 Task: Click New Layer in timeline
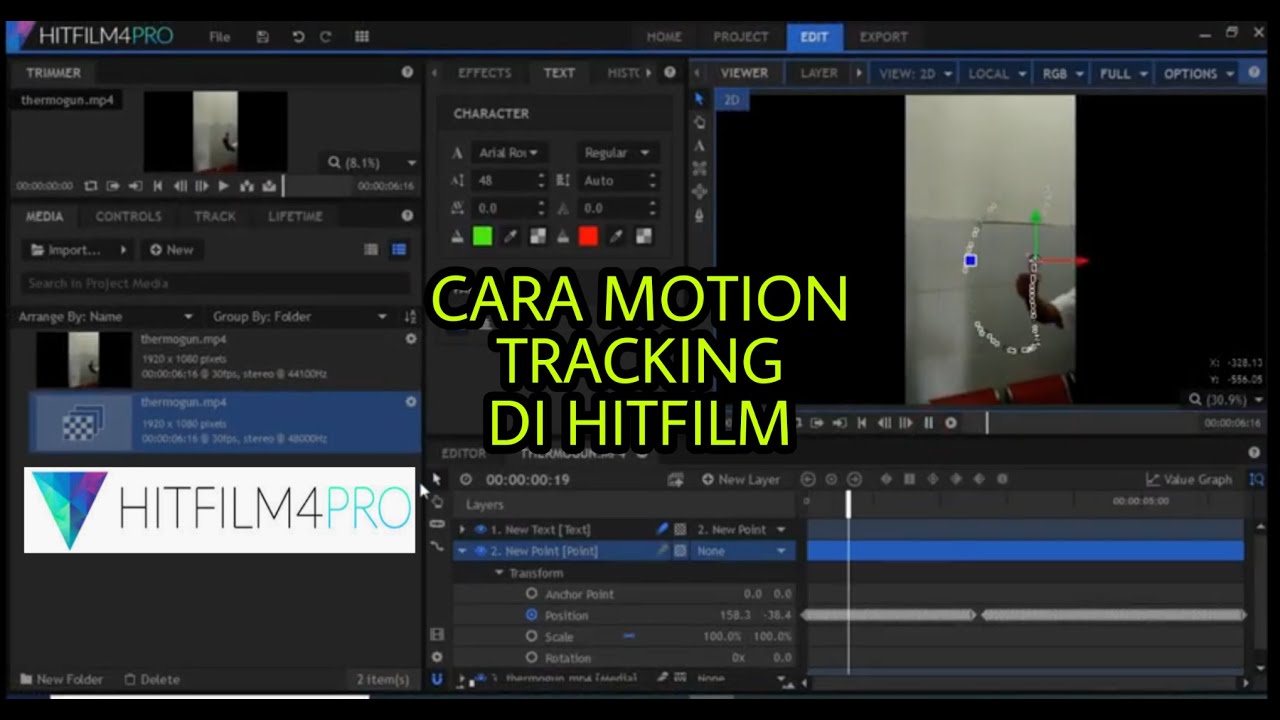point(740,480)
